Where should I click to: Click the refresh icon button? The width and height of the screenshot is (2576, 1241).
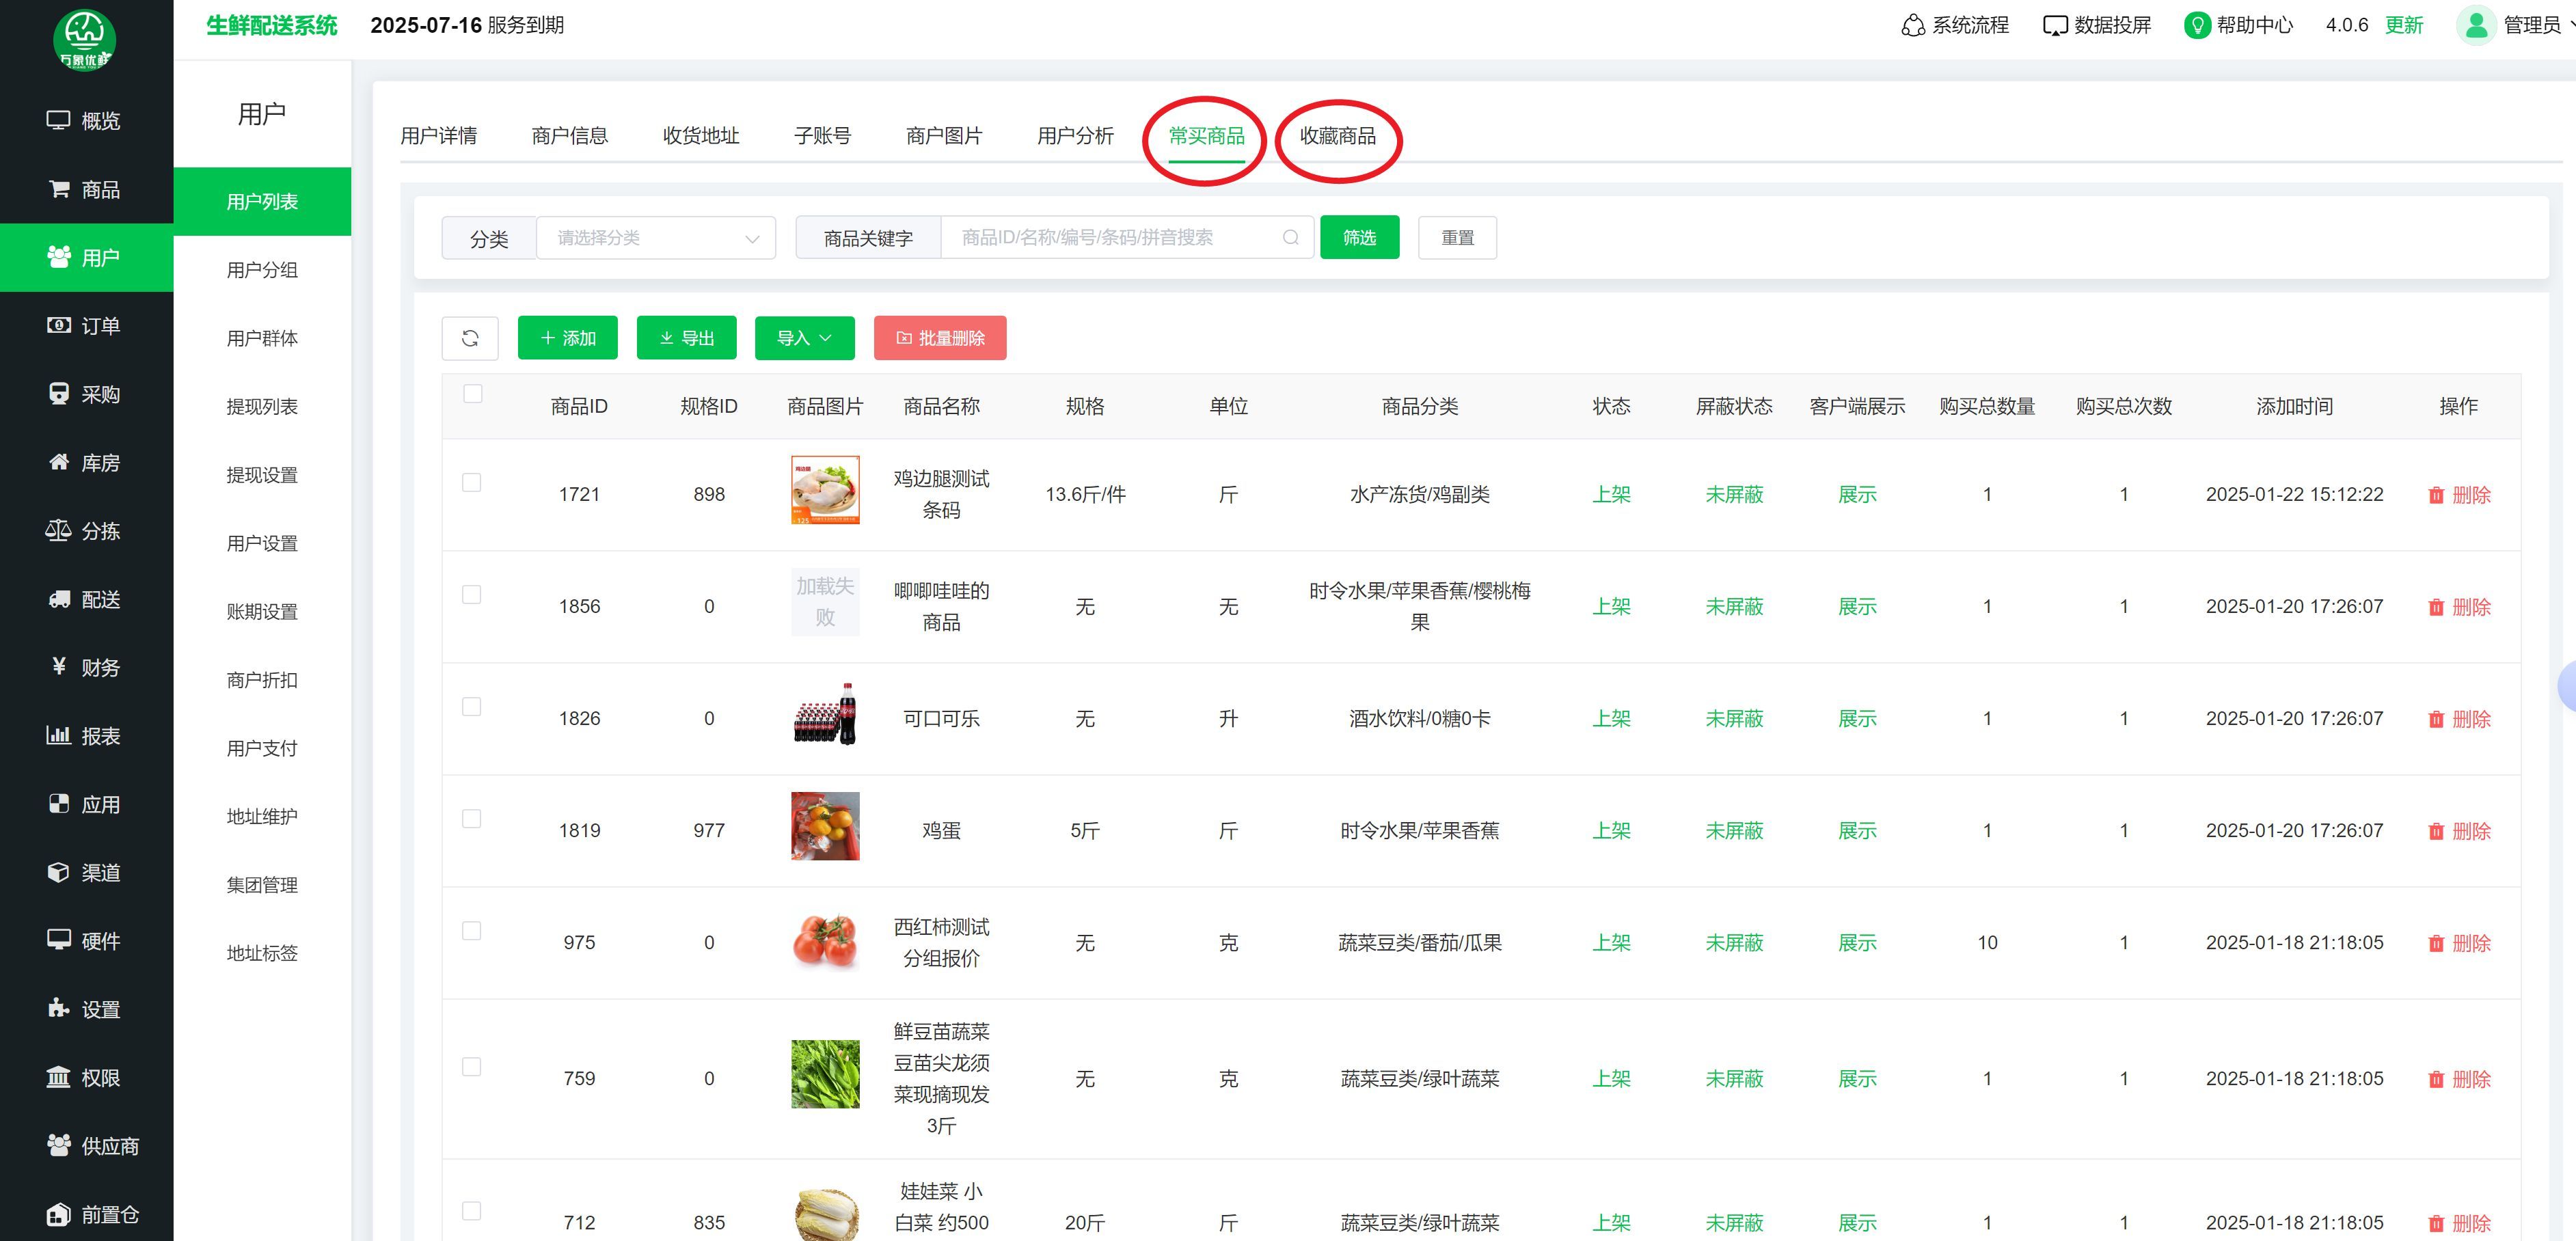470,338
